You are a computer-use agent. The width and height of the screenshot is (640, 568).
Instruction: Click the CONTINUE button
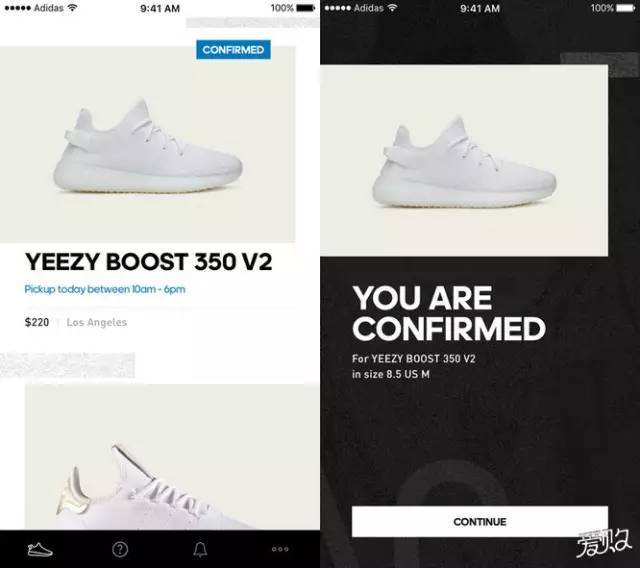480,521
